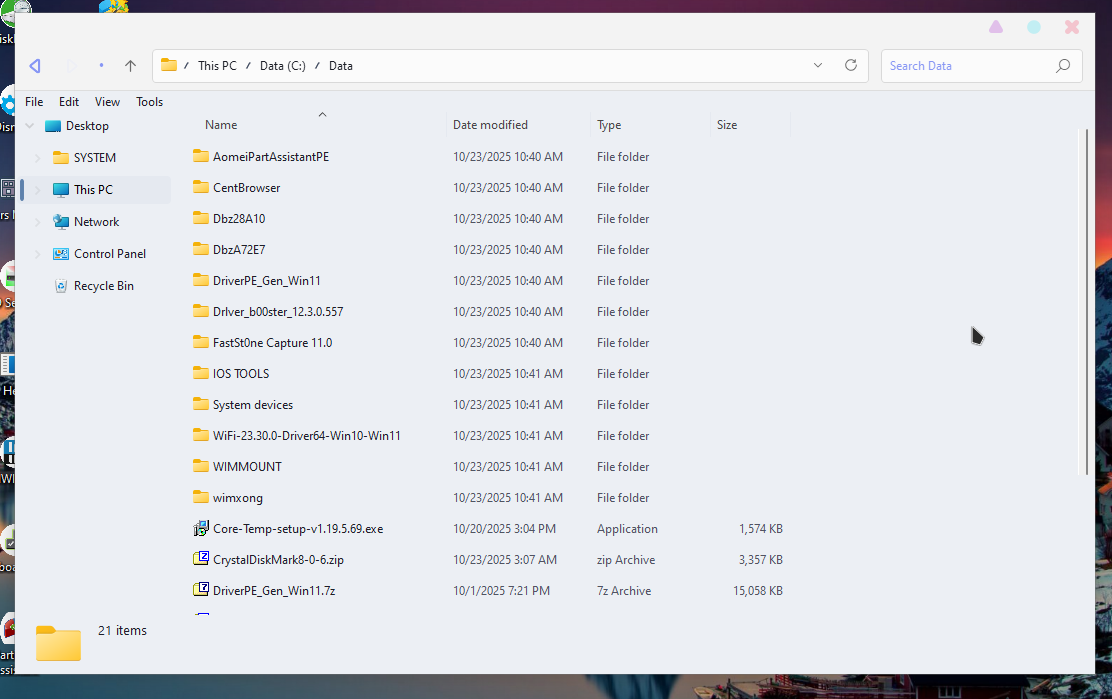
Task: Click the Search Data input field
Action: 965,66
